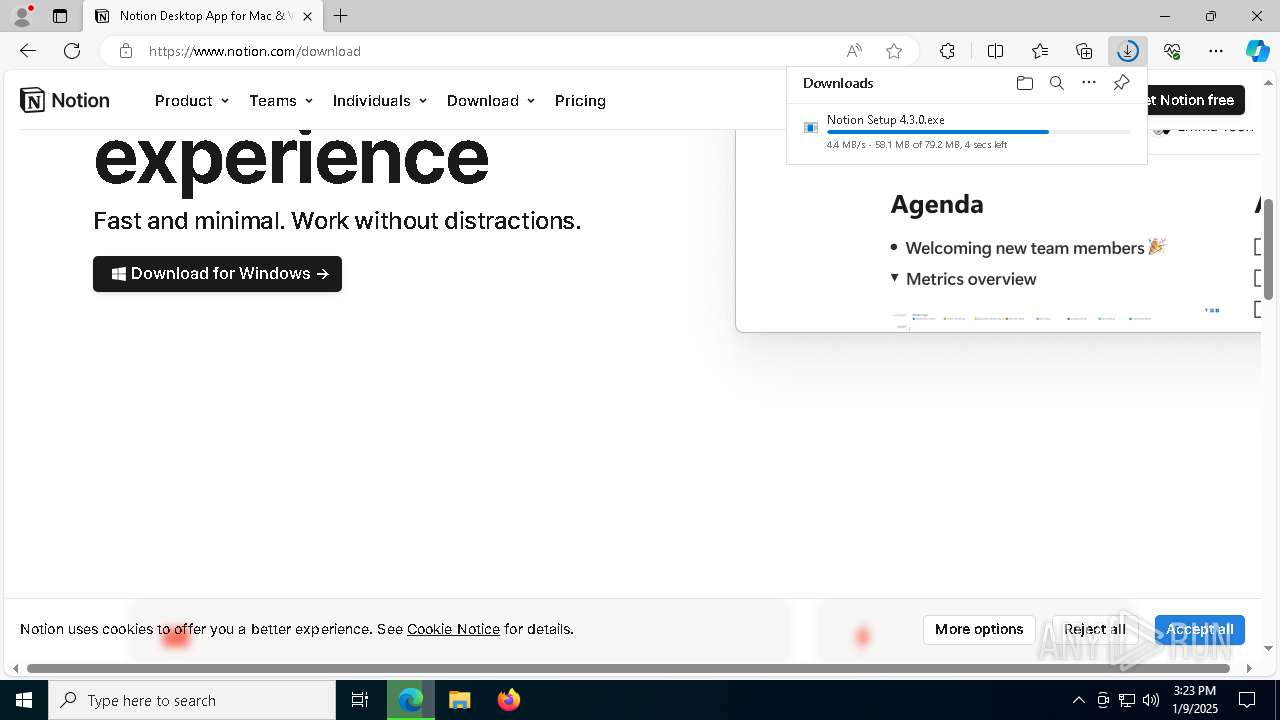Search within downloads
The image size is (1280, 720).
coord(1056,83)
